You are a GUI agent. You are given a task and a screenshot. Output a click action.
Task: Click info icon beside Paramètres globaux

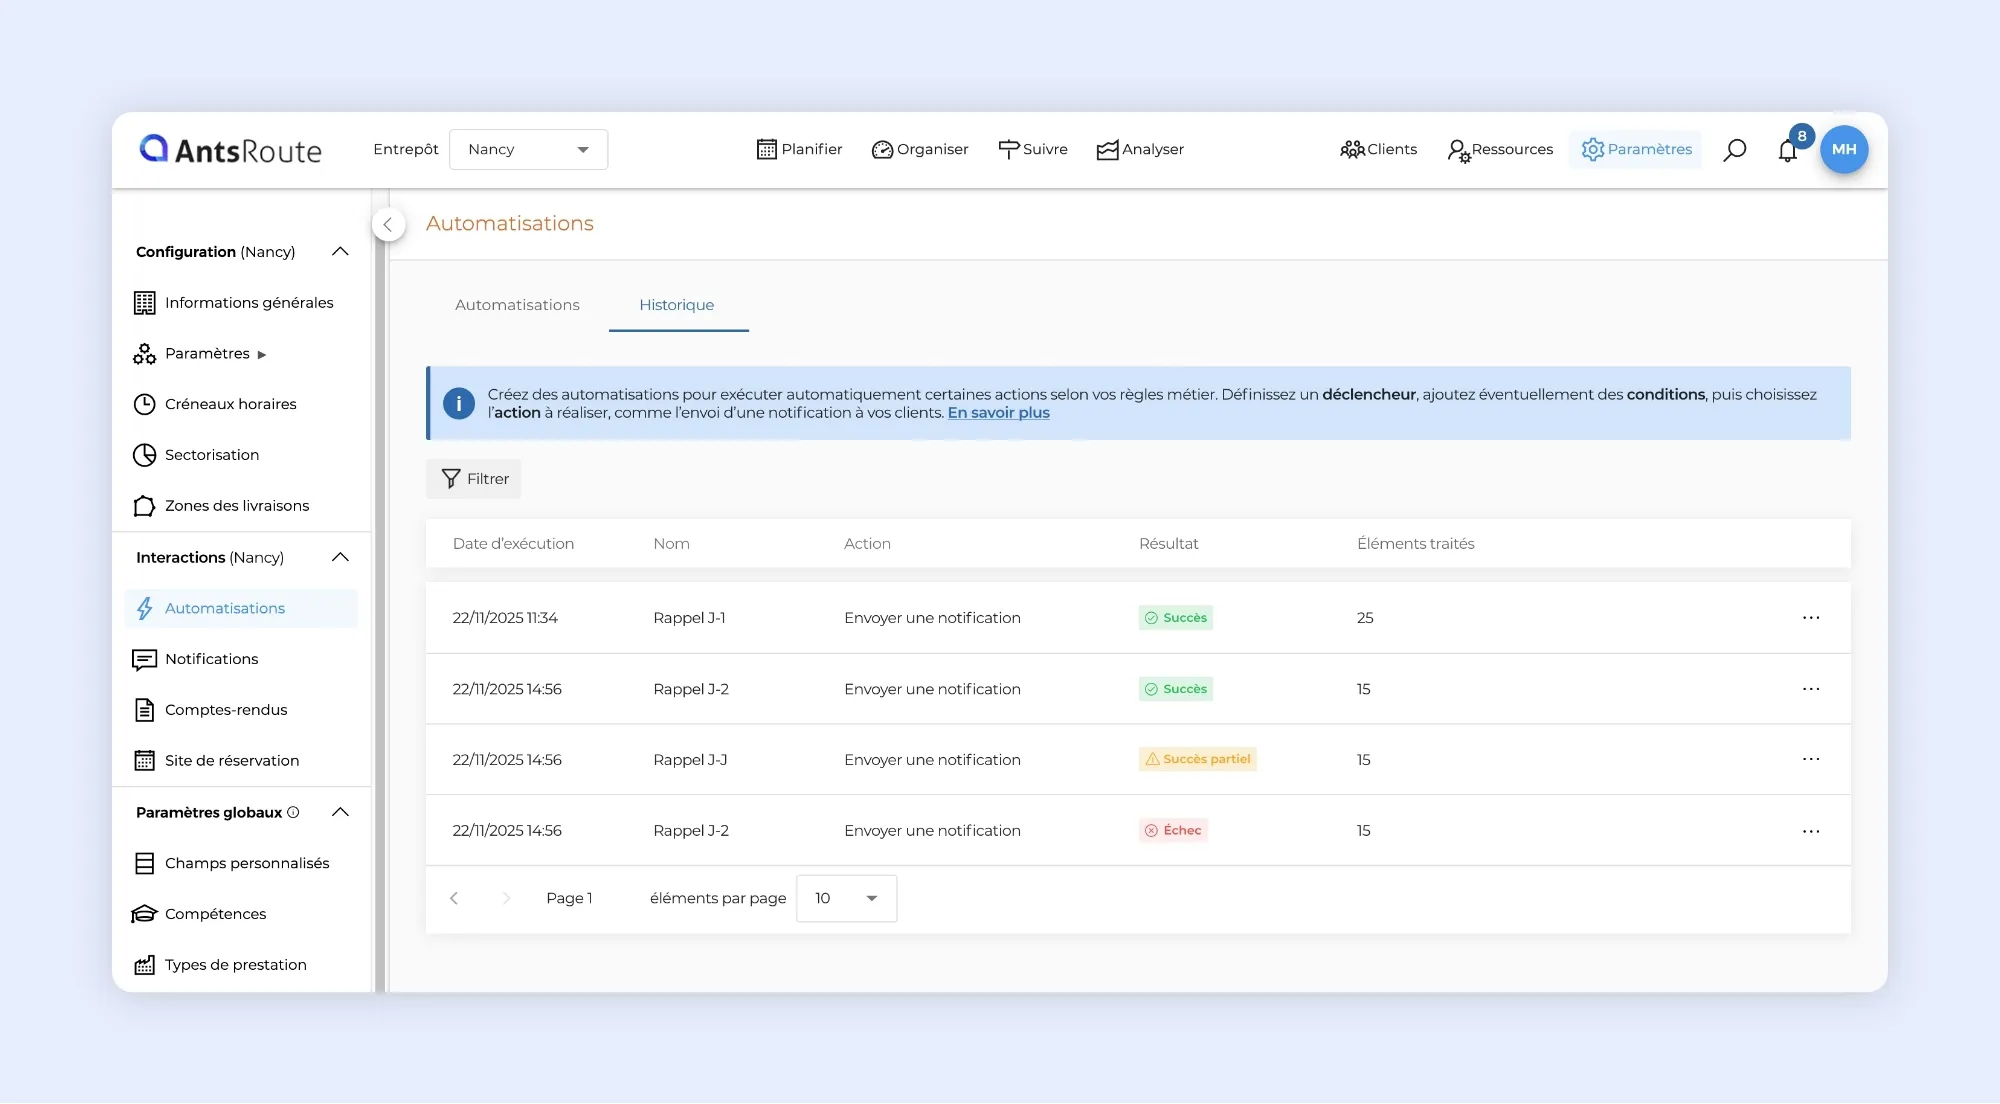pos(293,812)
